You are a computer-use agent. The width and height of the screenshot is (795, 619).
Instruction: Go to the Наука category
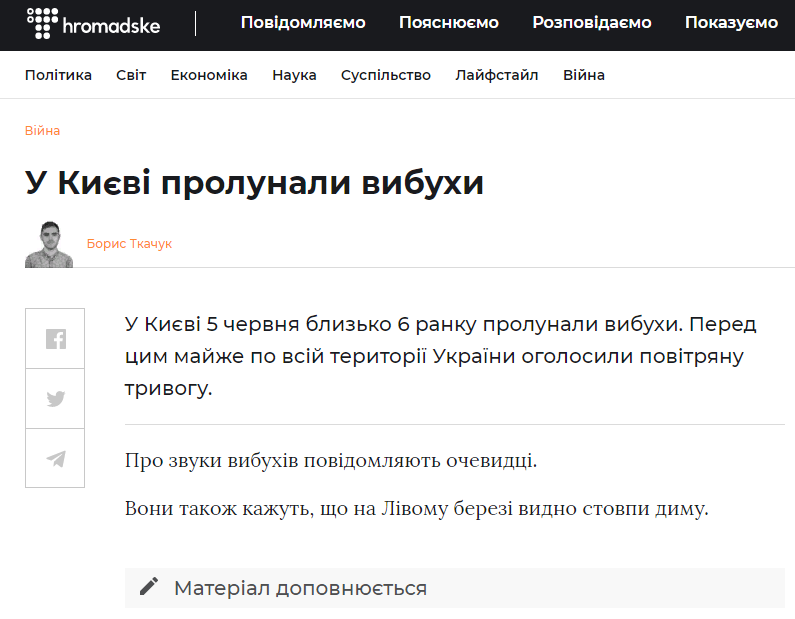pyautogui.click(x=294, y=75)
